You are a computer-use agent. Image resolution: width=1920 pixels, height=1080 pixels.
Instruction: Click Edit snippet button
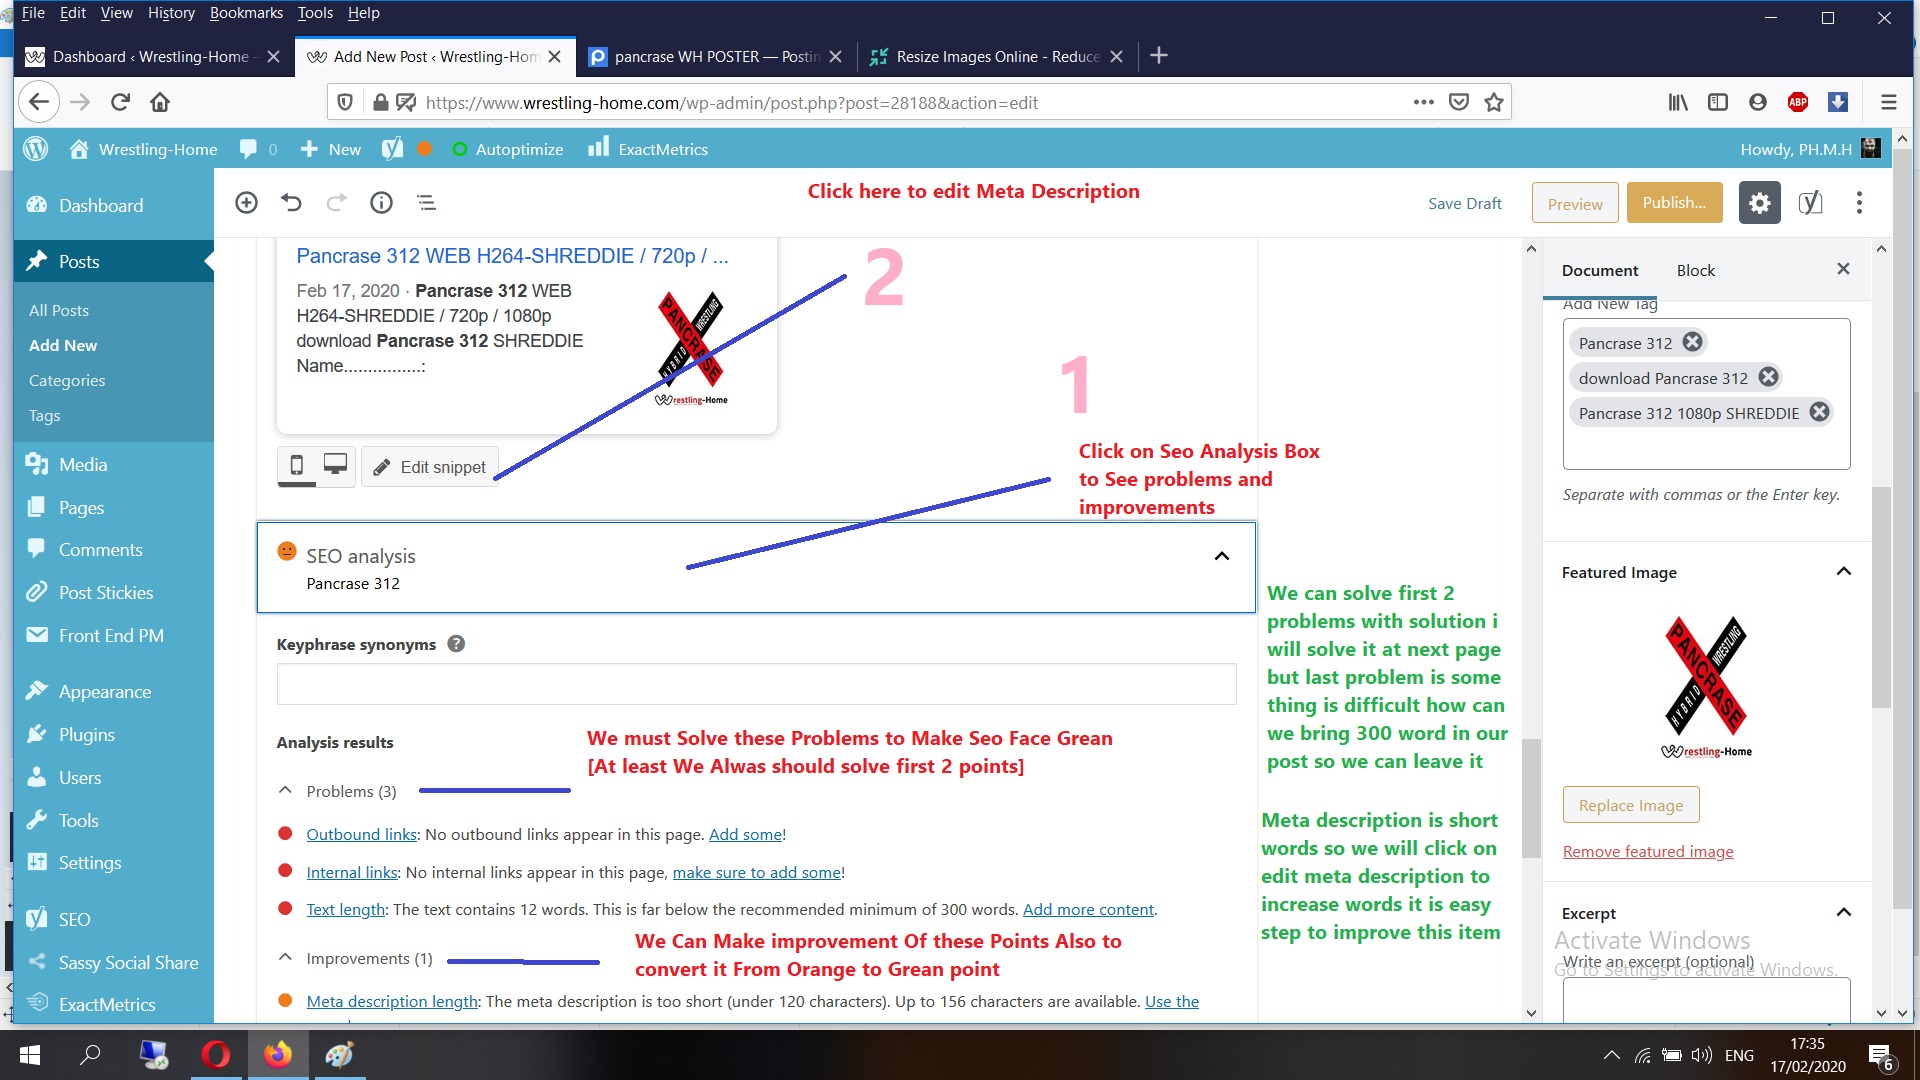tap(429, 467)
